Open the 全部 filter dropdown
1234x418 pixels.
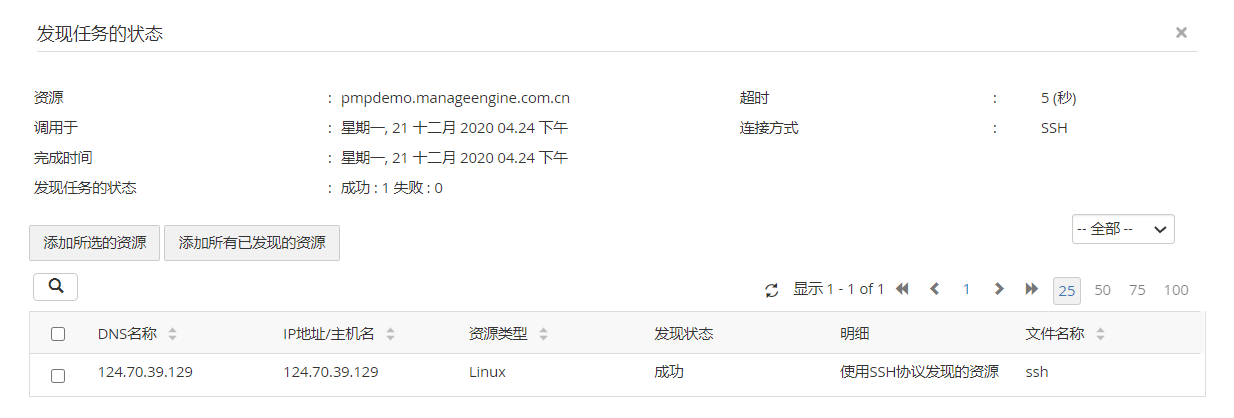point(1123,229)
